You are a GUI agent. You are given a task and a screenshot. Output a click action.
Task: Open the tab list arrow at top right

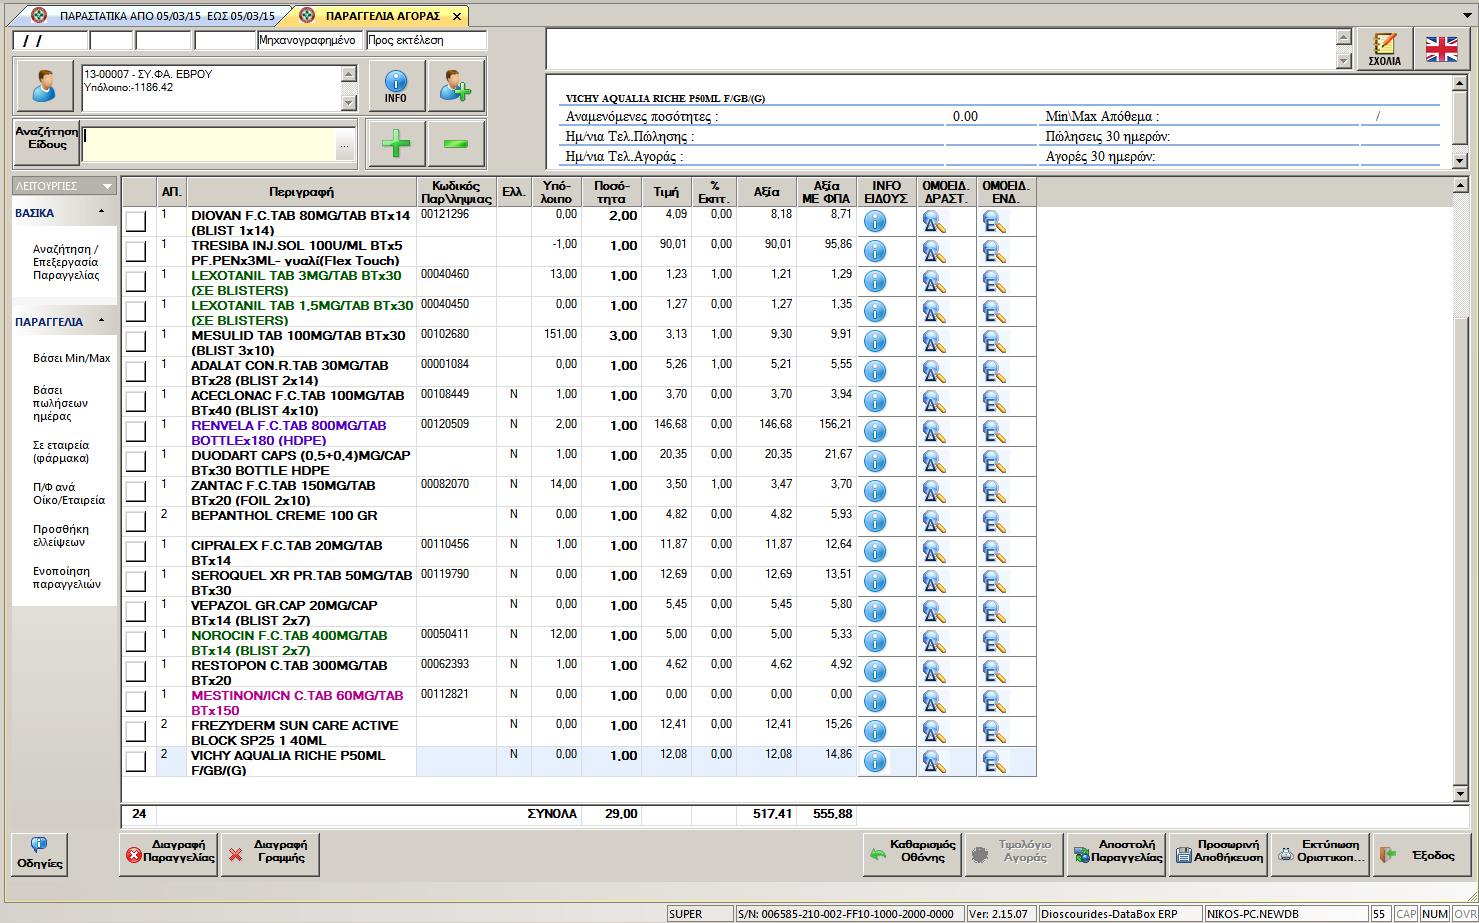point(1466,16)
